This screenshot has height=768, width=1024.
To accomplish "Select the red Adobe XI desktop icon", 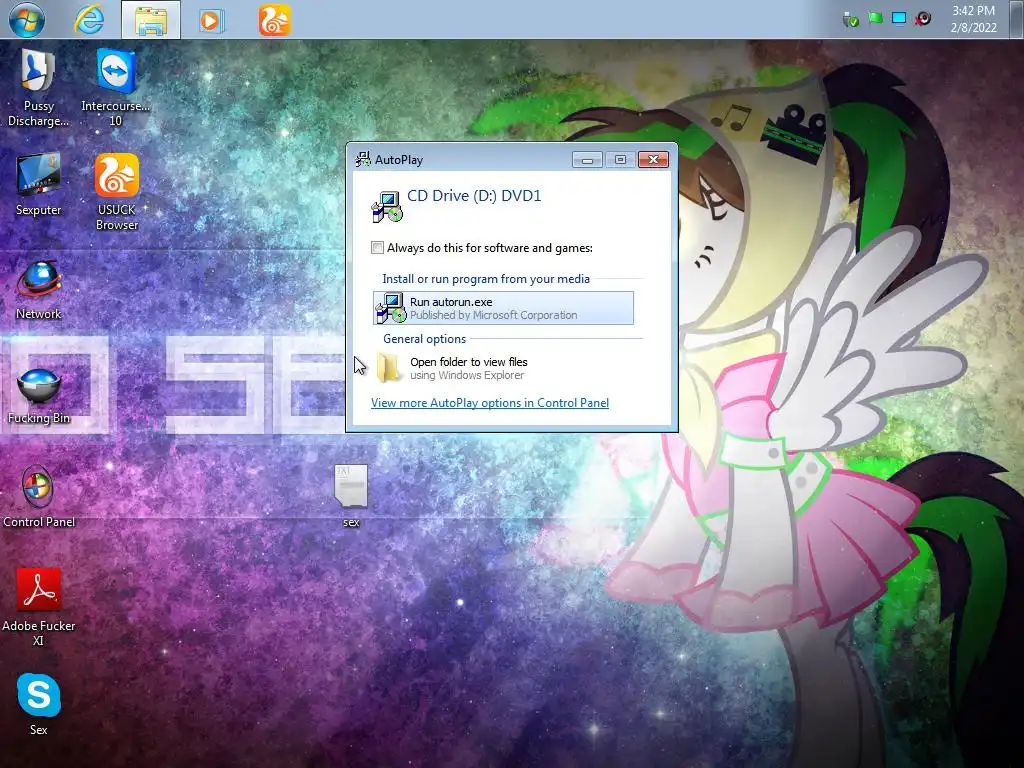I will [39, 607].
